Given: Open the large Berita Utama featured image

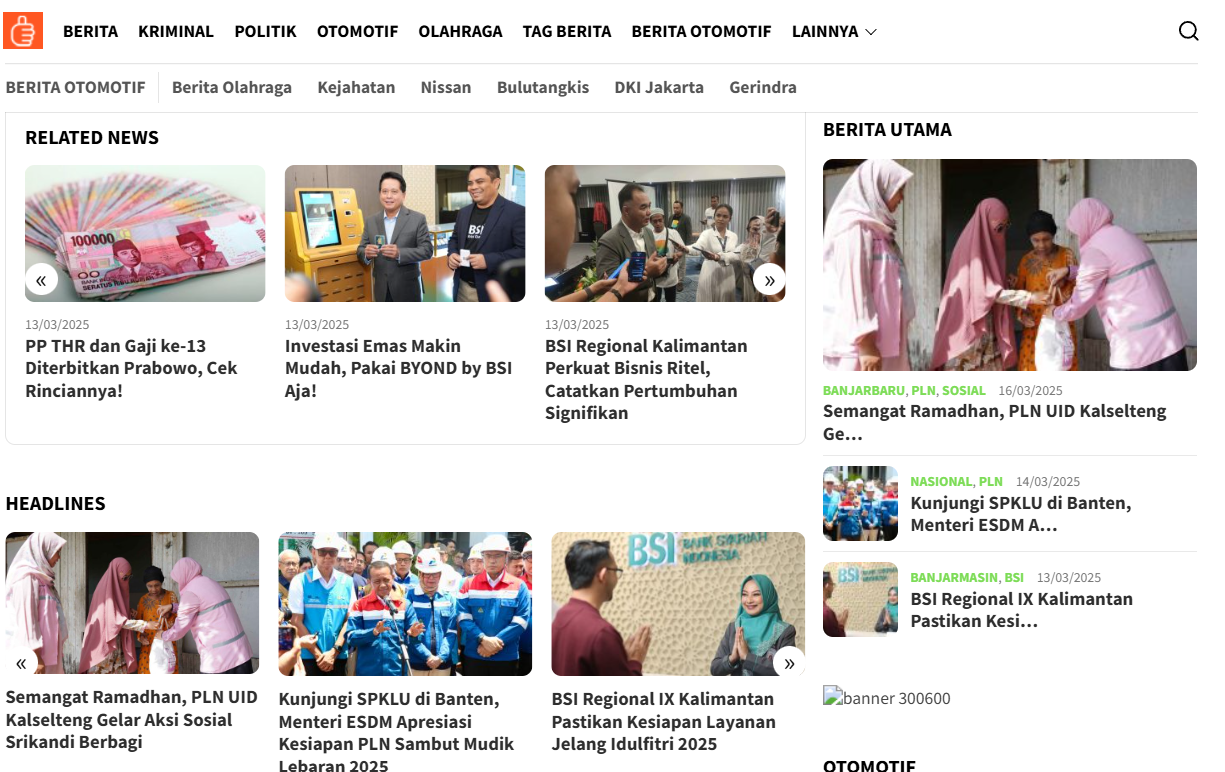Looking at the screenshot, I should point(1010,265).
